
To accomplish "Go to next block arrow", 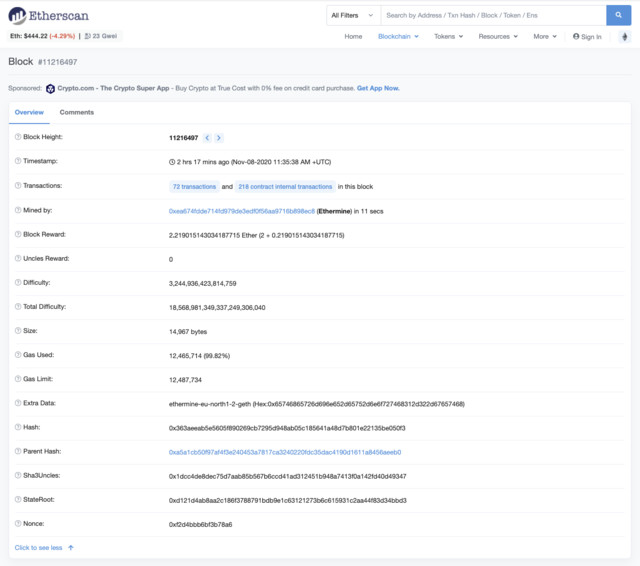I will tap(219, 138).
